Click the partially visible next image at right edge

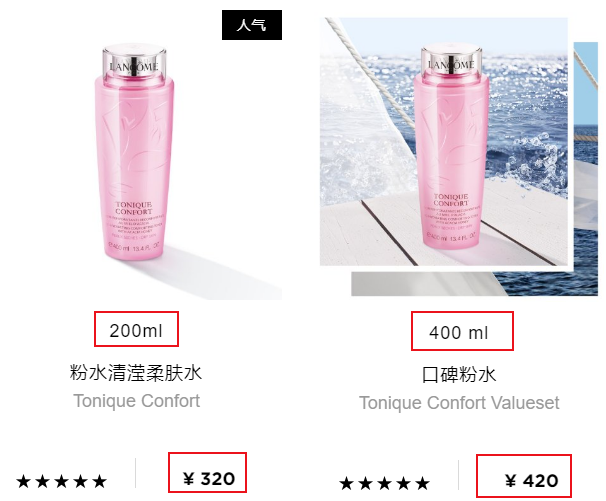tap(586, 169)
